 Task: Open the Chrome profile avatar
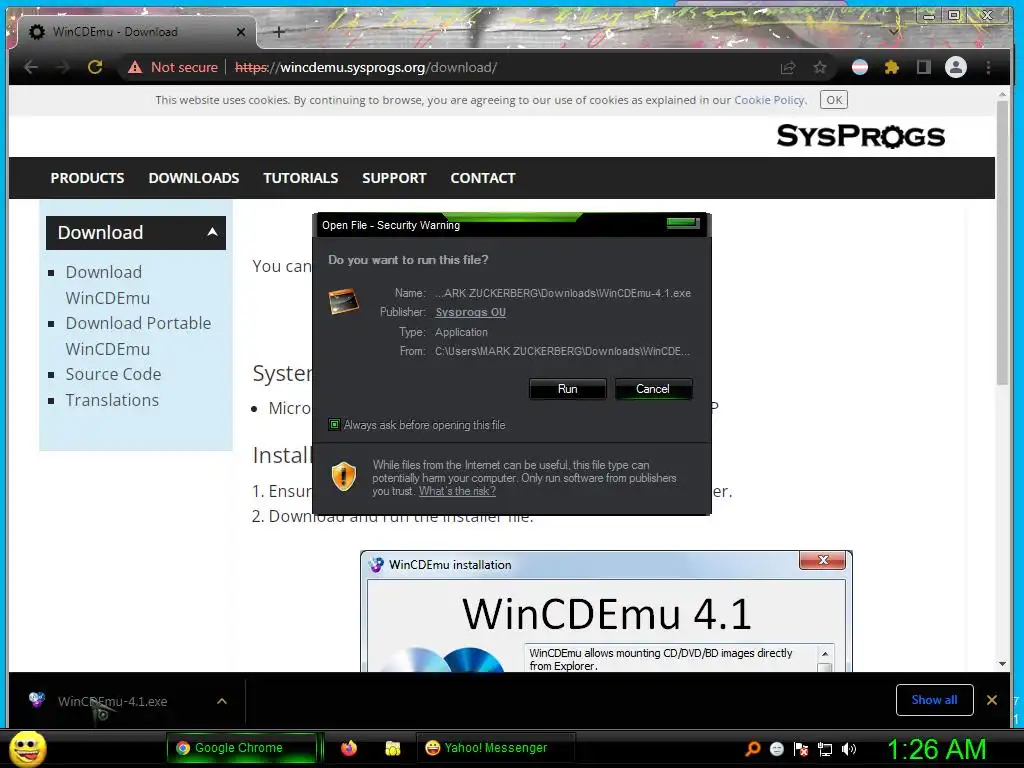click(955, 67)
